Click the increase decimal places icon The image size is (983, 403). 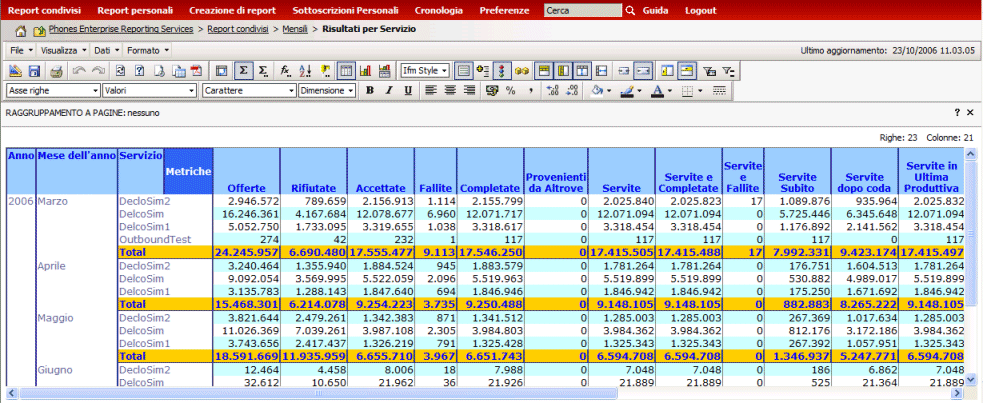click(x=552, y=90)
